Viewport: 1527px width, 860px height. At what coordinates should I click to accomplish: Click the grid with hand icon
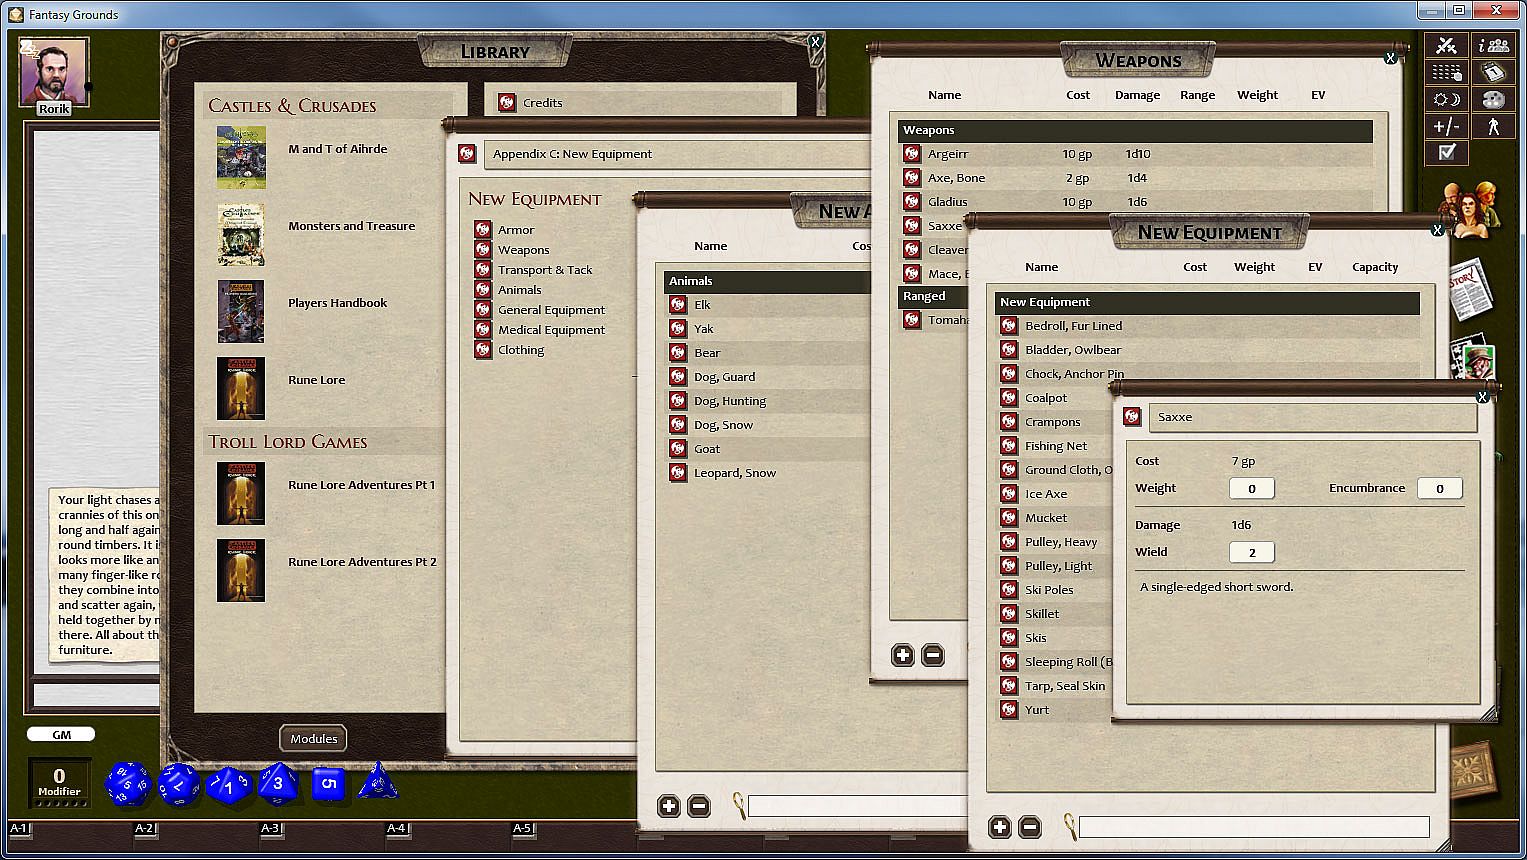(x=1446, y=72)
